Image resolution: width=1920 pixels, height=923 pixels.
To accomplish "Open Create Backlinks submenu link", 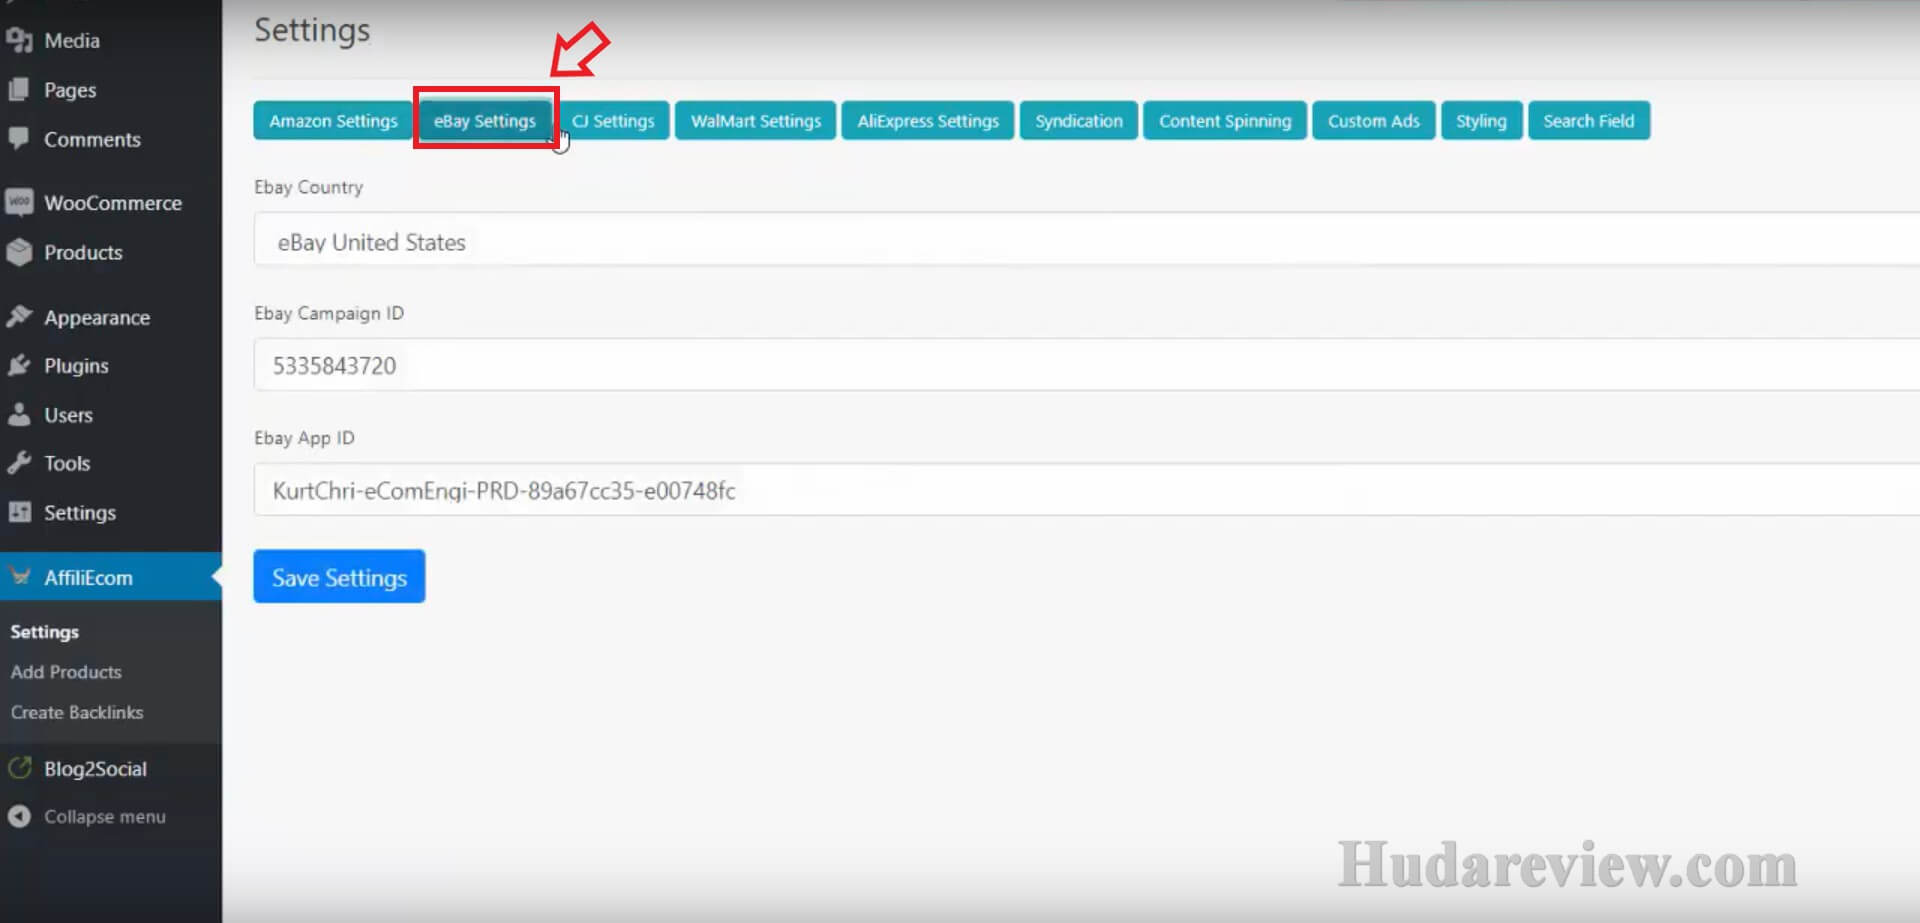I will 77,712.
